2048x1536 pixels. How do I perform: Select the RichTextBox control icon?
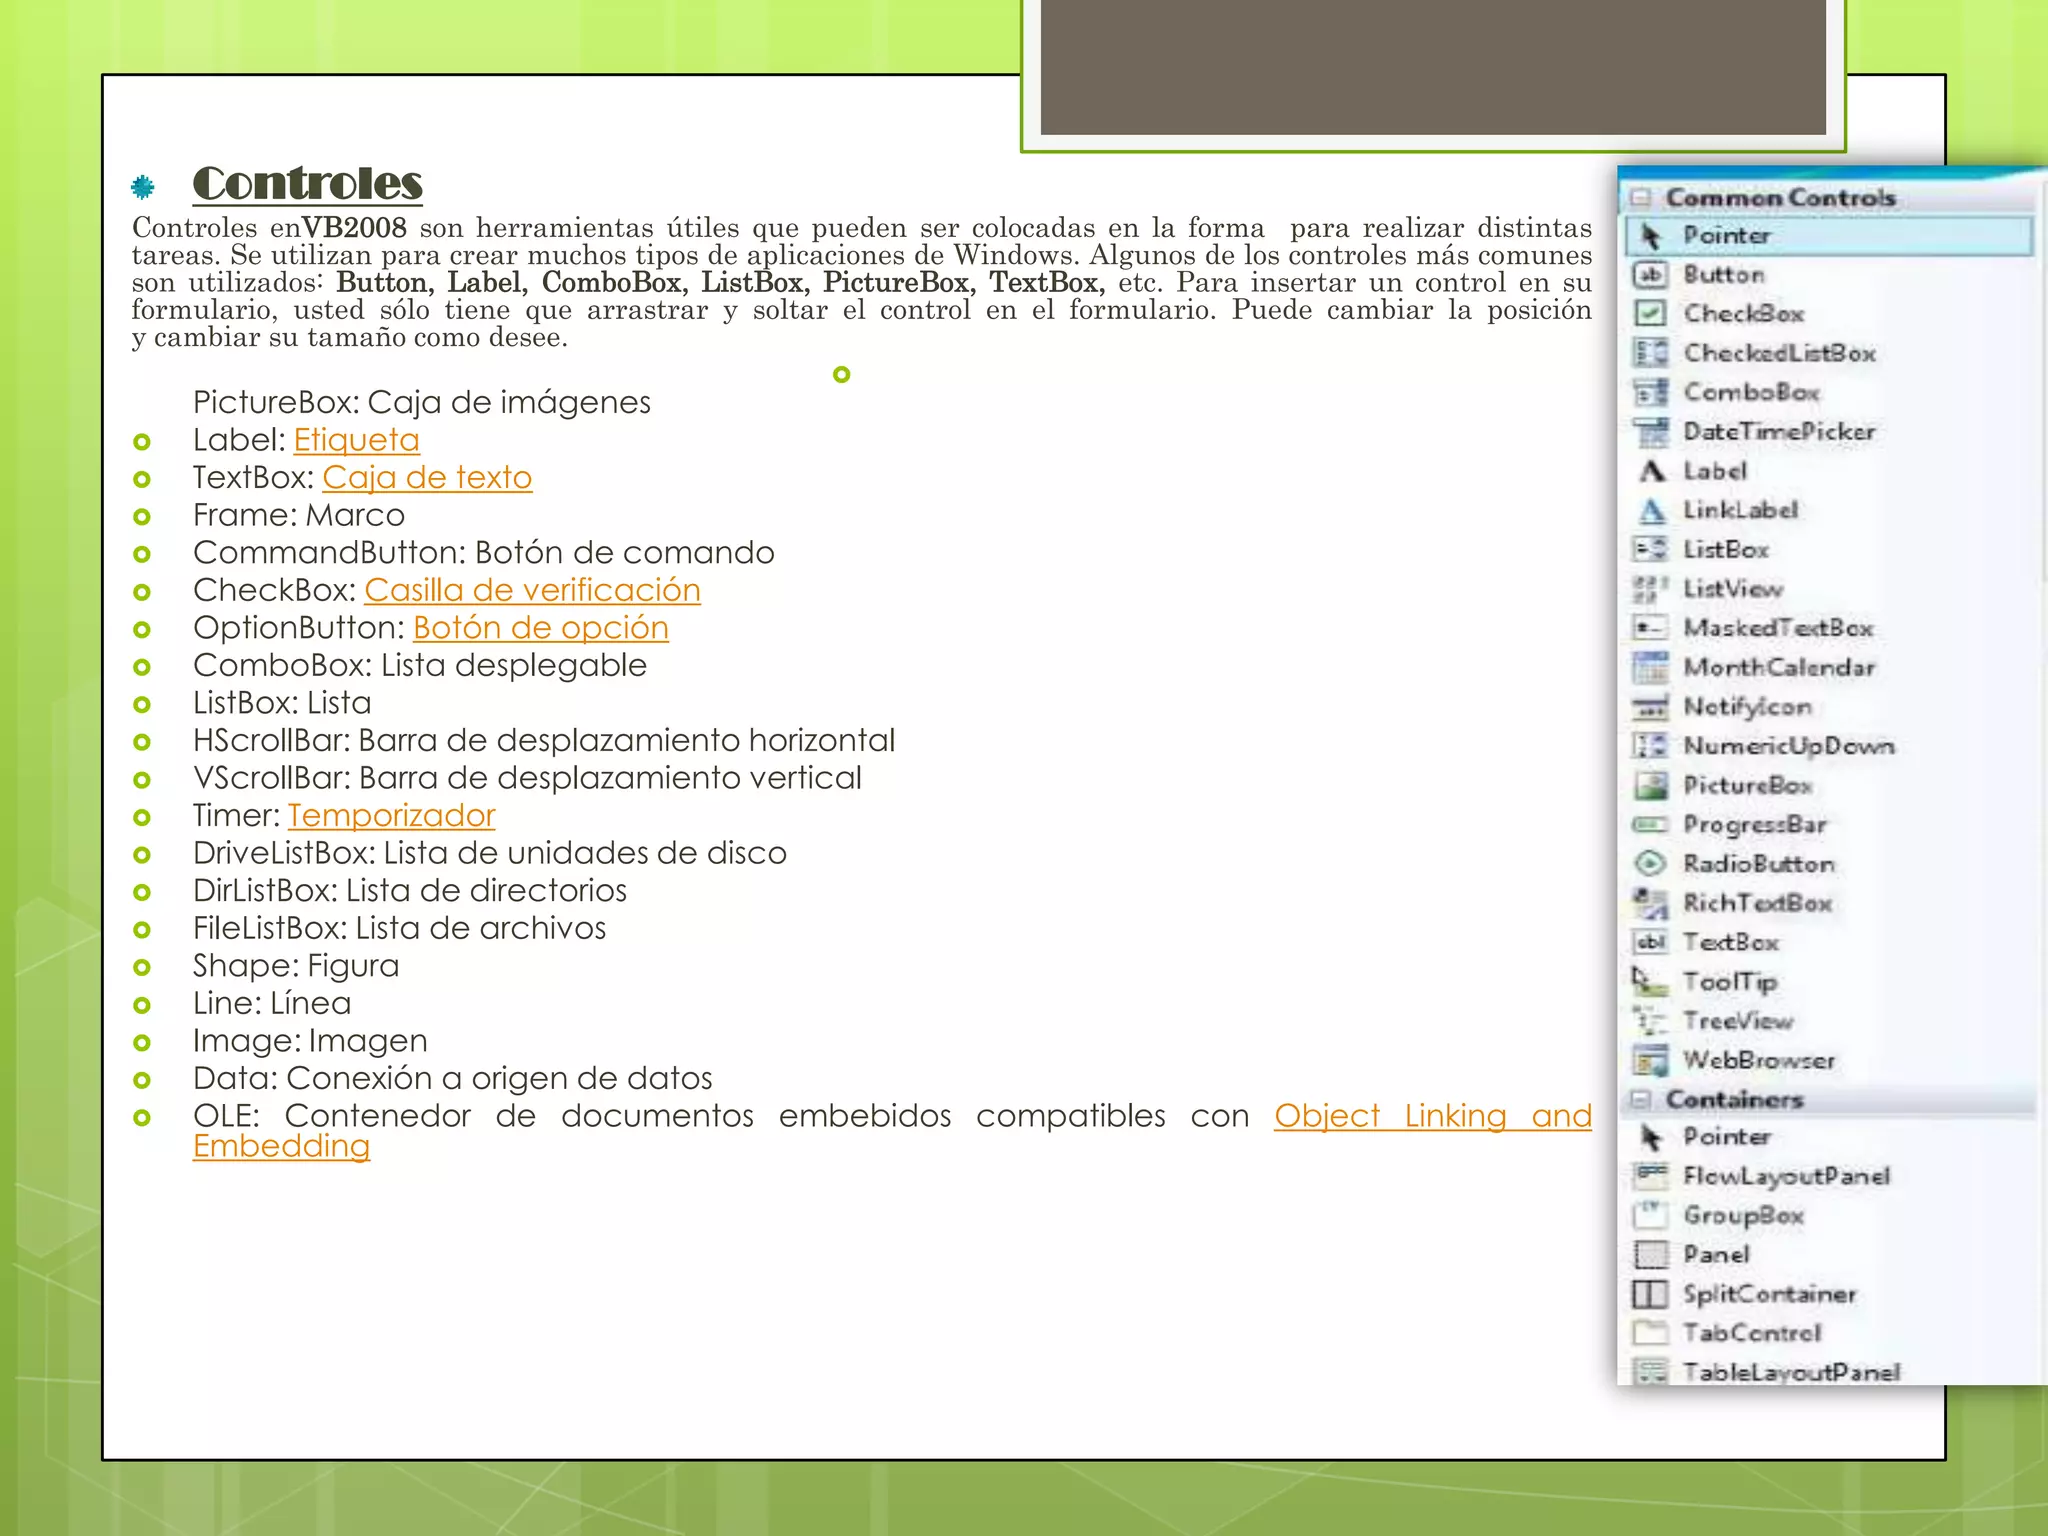click(x=1650, y=903)
